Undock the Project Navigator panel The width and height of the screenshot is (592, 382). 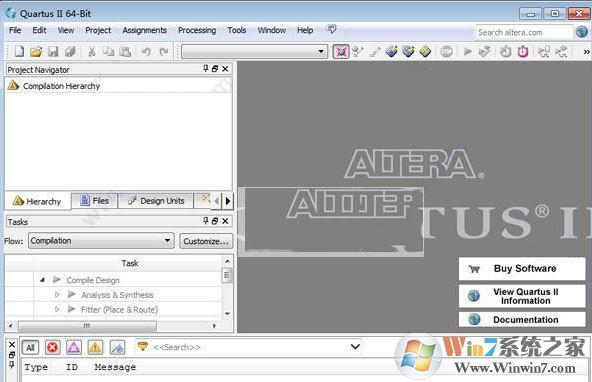(x=215, y=69)
